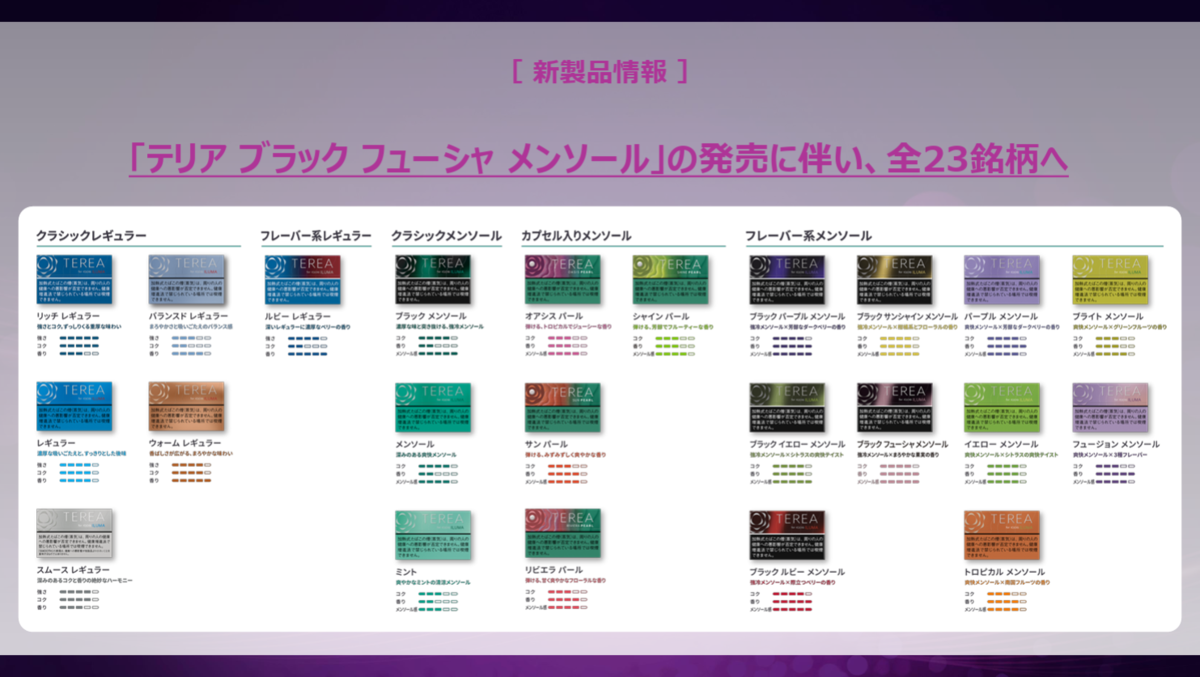Click the ブラック フューシャメンソール product name
The height and width of the screenshot is (677, 1200).
click(x=902, y=443)
